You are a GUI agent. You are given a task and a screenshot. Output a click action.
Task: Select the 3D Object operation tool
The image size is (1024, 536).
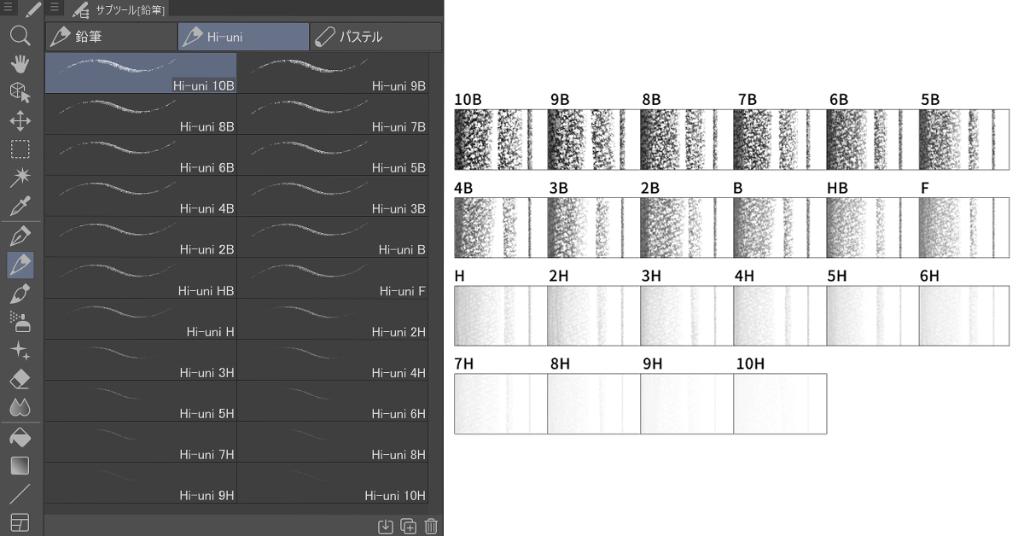click(x=20, y=93)
